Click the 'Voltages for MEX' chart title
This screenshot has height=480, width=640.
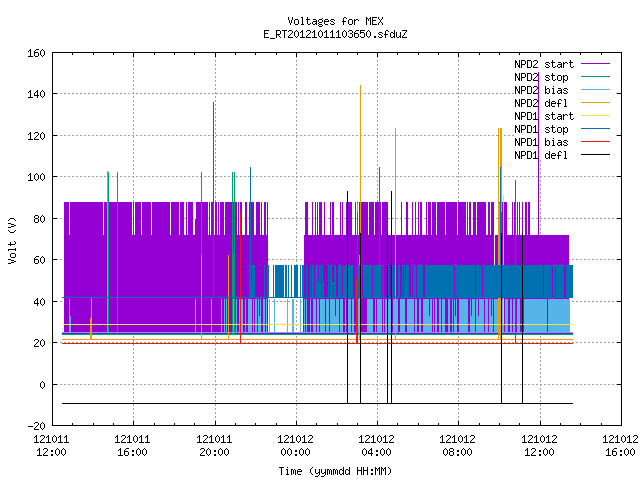335,21
